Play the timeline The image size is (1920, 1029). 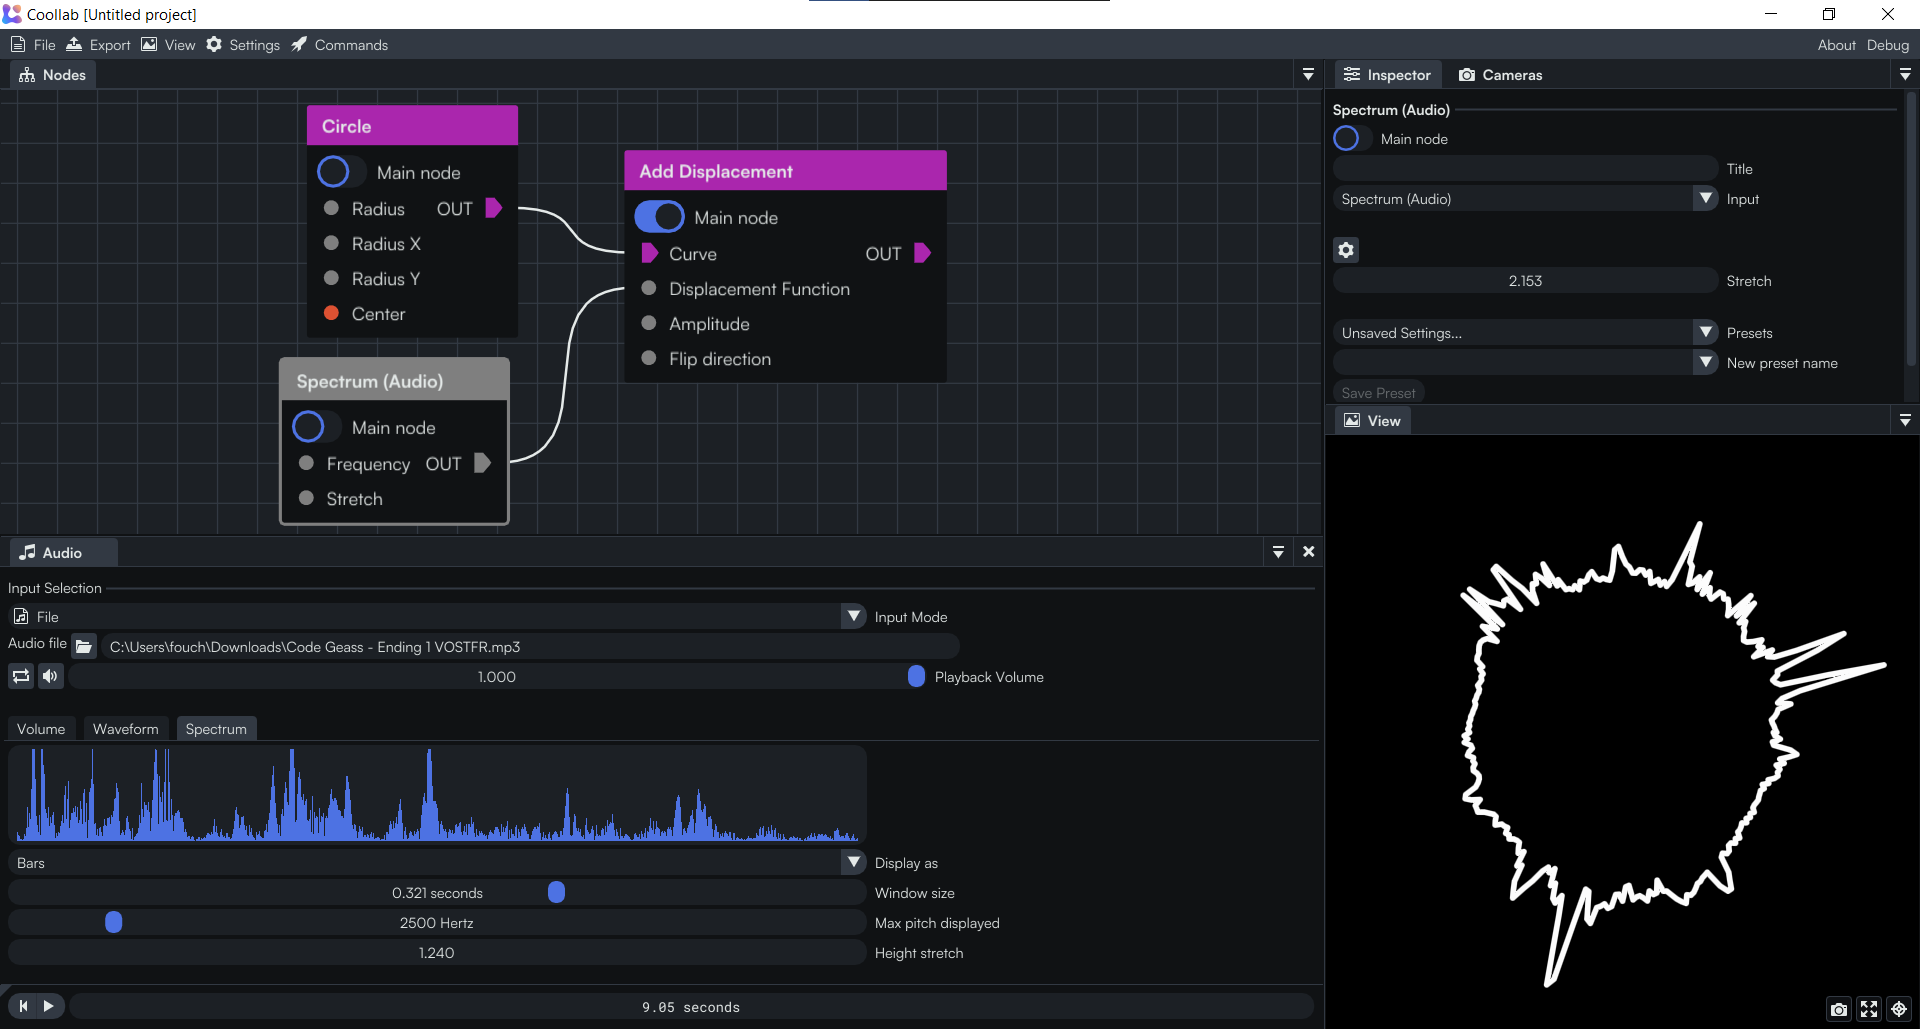49,1006
